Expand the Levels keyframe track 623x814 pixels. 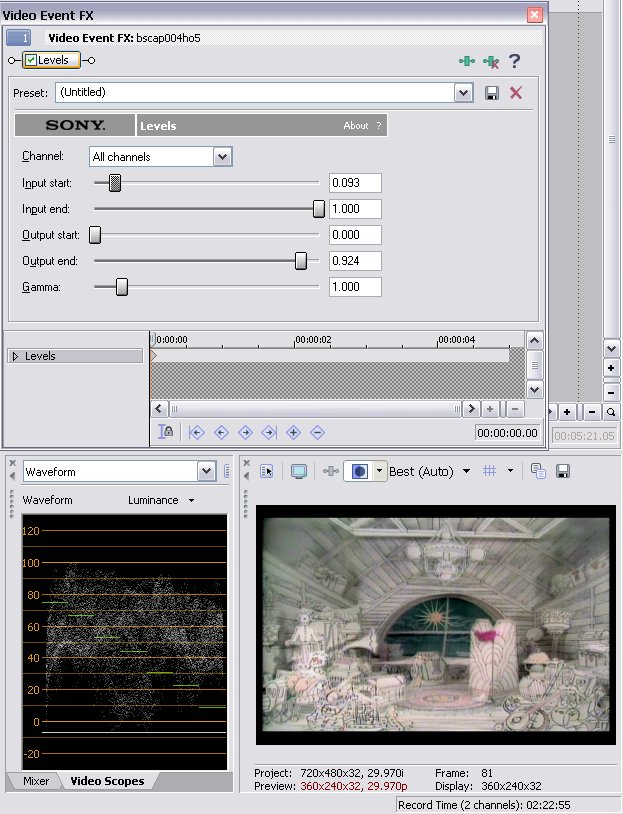[x=16, y=356]
